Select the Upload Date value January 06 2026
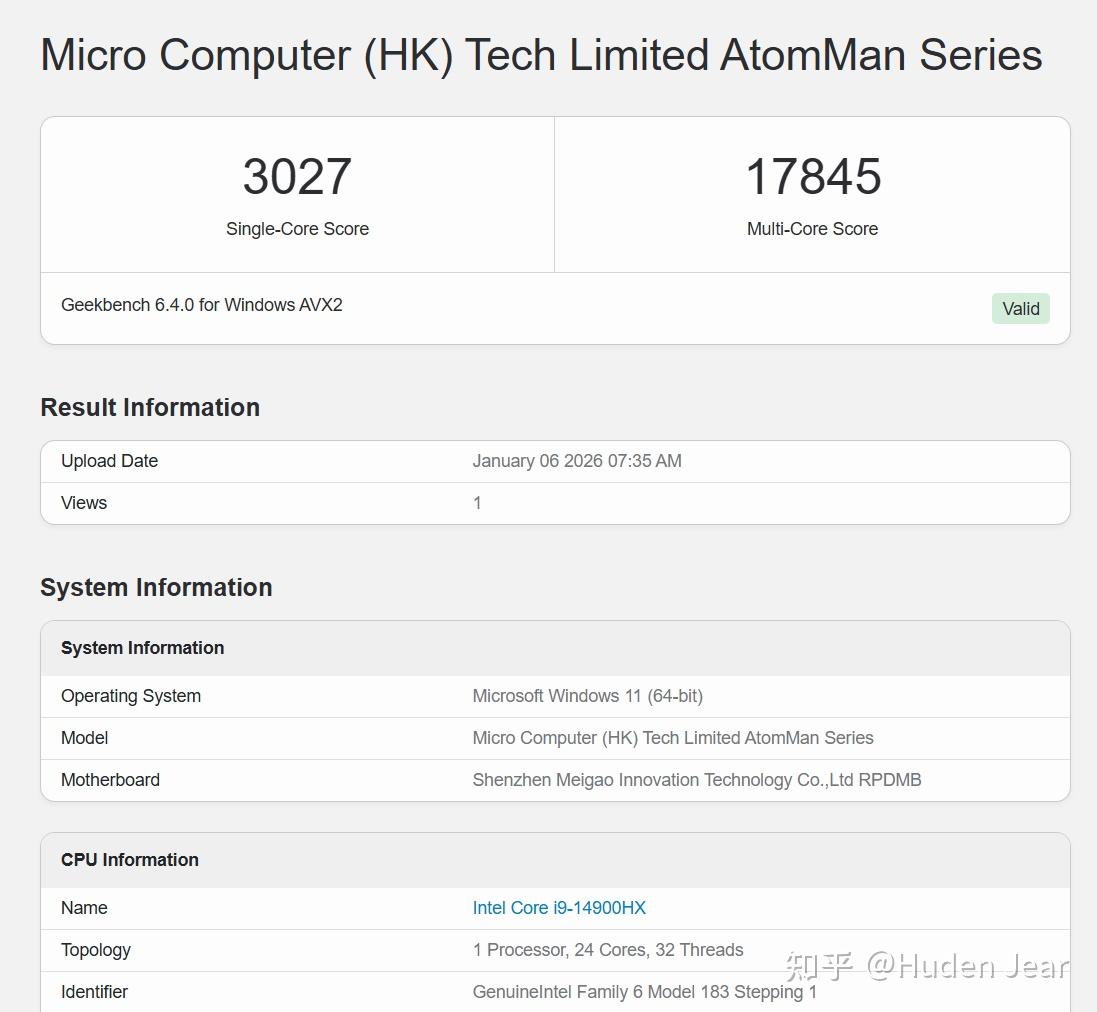The height and width of the screenshot is (1012, 1097). coord(577,461)
